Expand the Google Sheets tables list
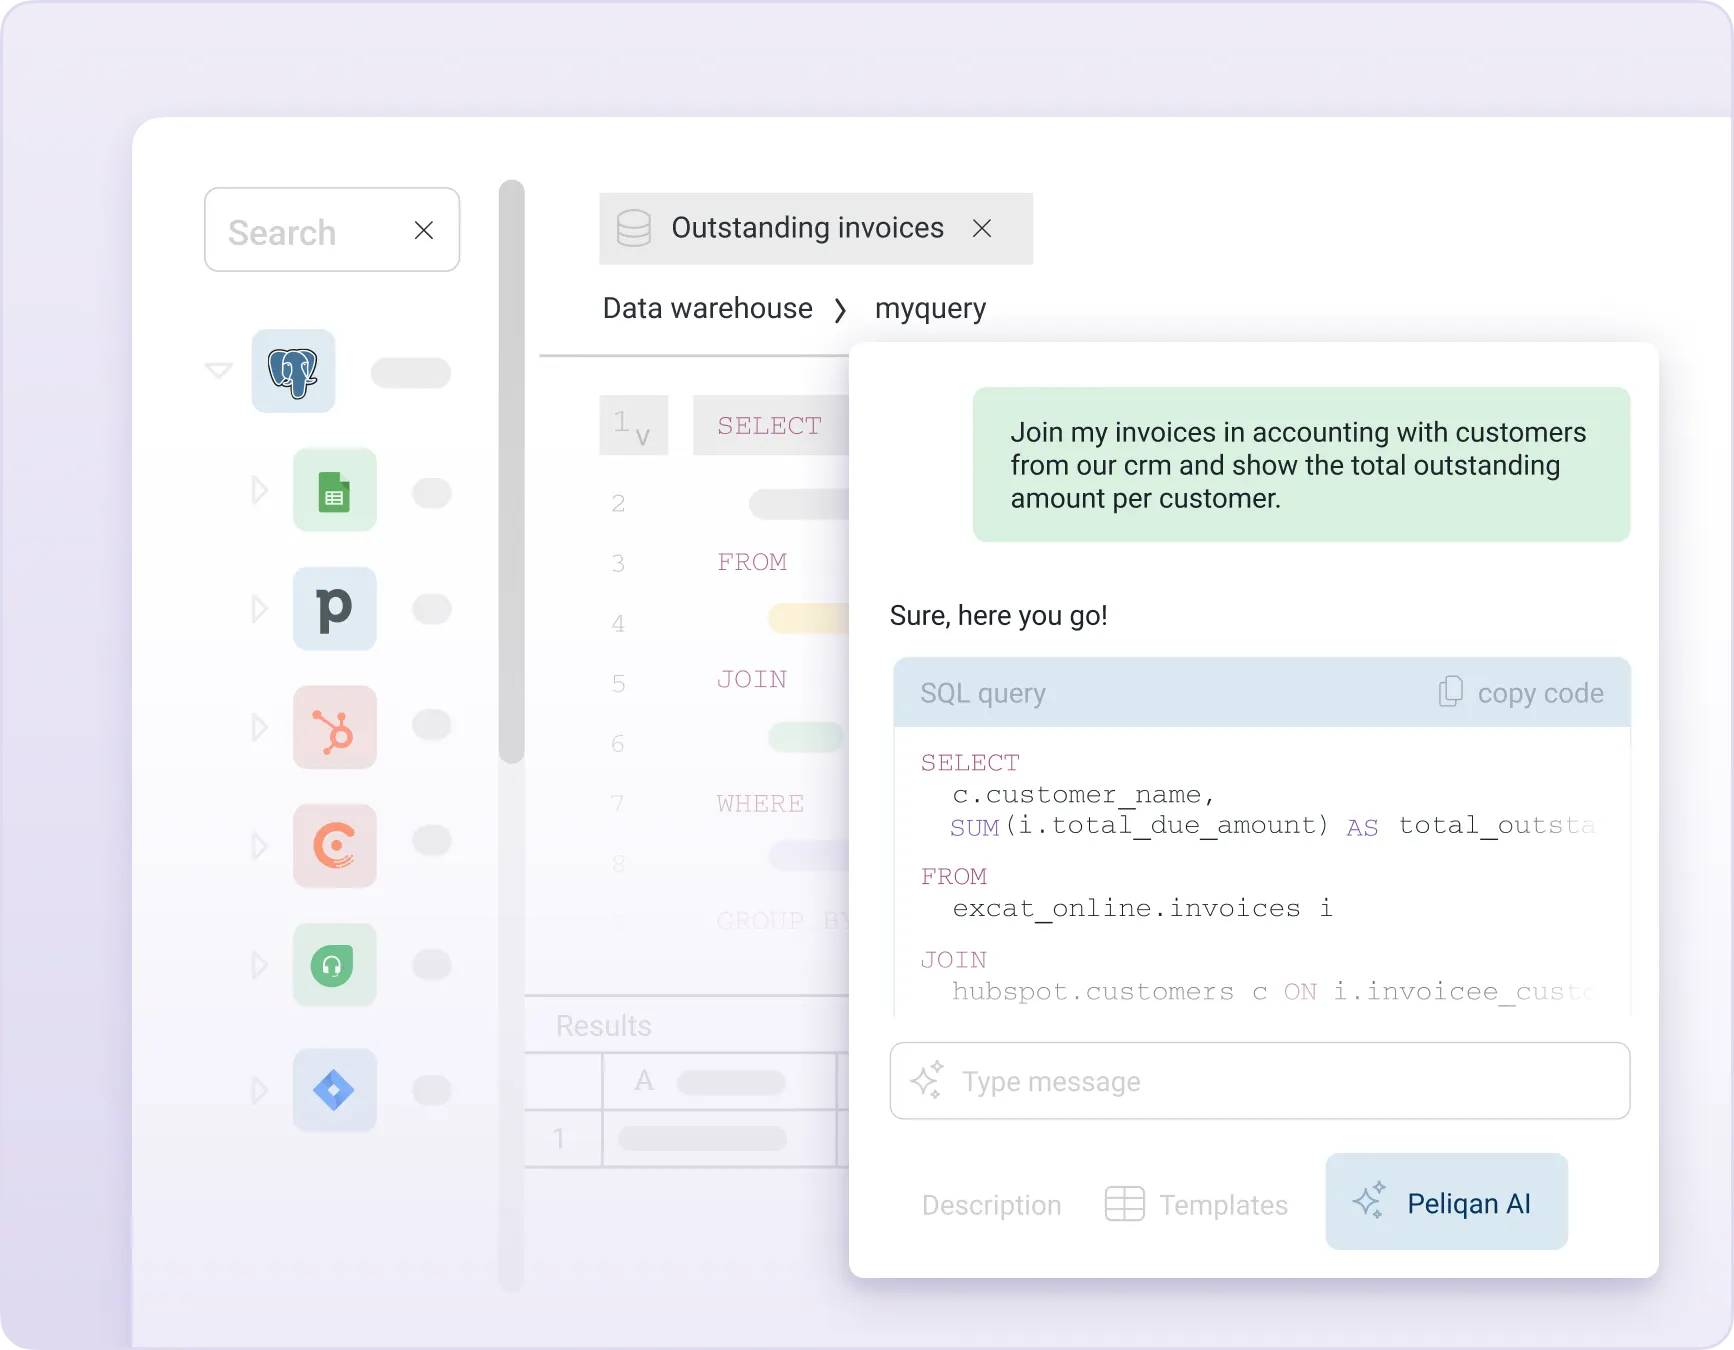The height and width of the screenshot is (1350, 1734). click(260, 490)
